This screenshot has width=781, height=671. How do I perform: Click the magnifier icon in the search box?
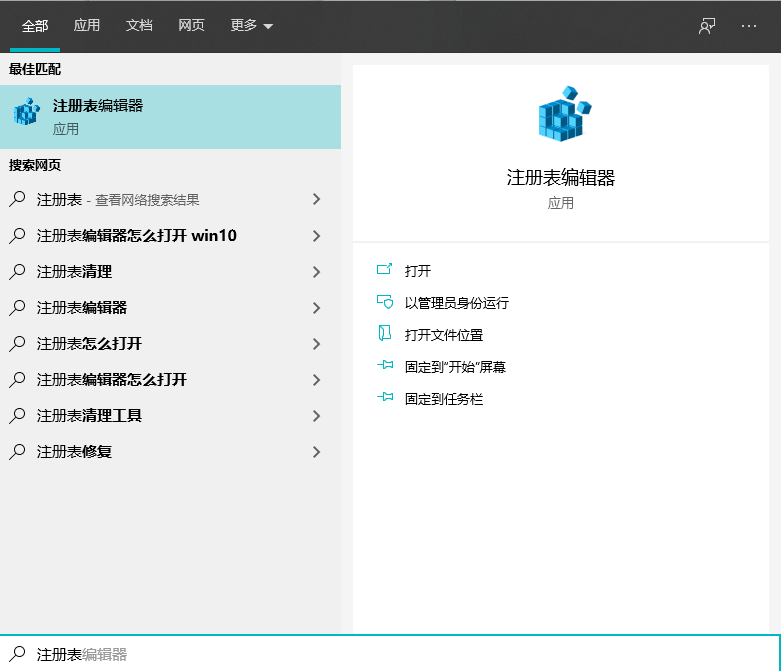17,654
